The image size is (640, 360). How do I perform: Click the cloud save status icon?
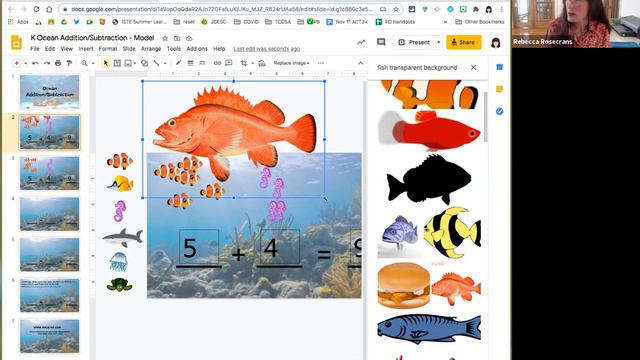tap(189, 38)
